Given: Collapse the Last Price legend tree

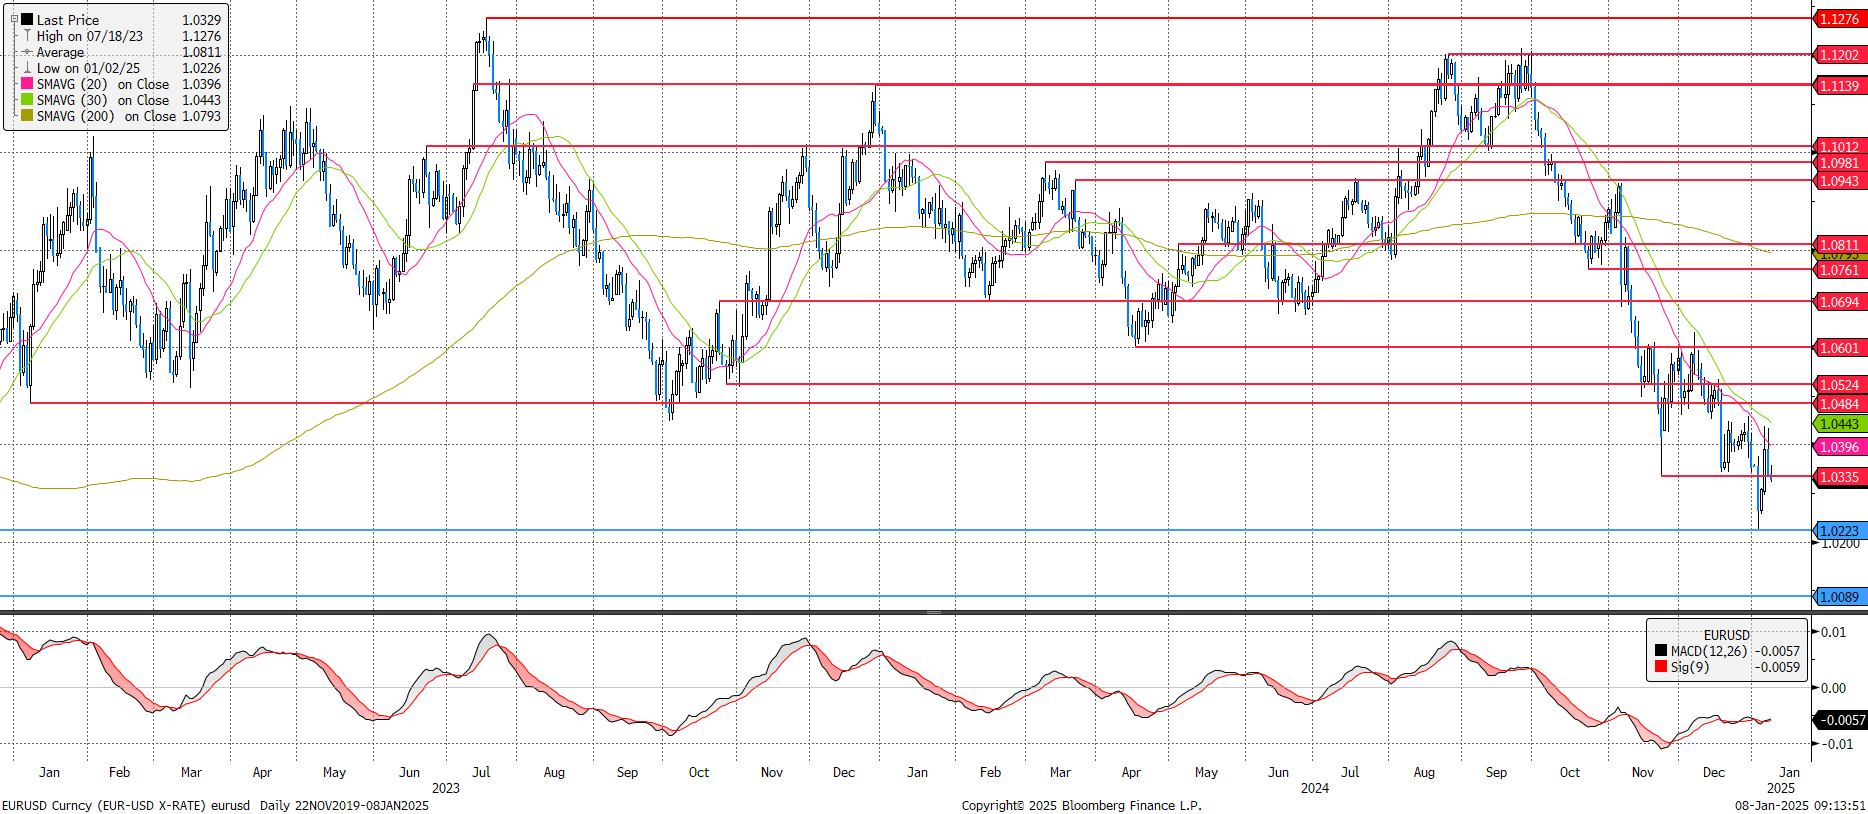Looking at the screenshot, I should [x=14, y=19].
